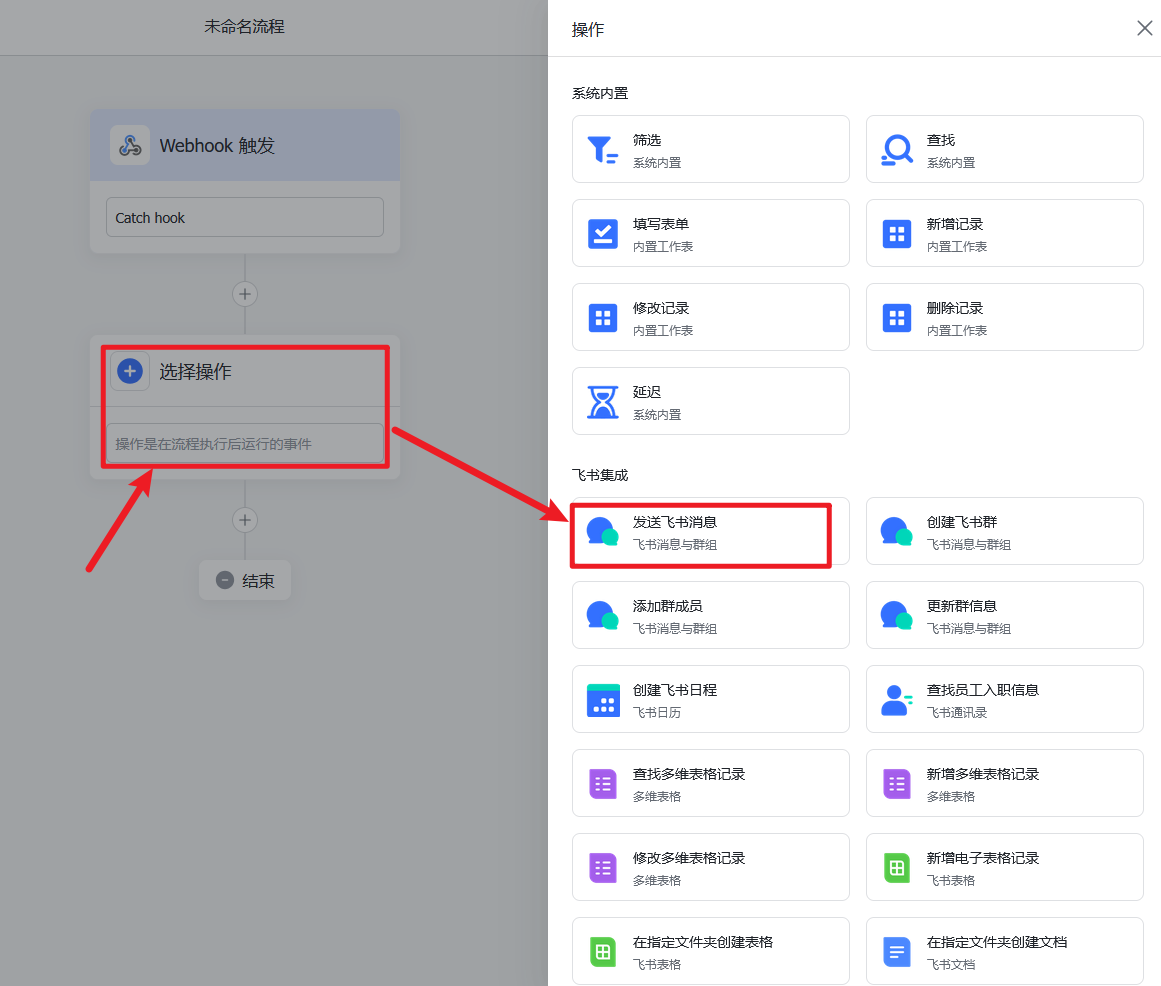The width and height of the screenshot is (1161, 986).
Task: Click the purple list icon for 修改多维表格记录
Action: [x=603, y=868]
